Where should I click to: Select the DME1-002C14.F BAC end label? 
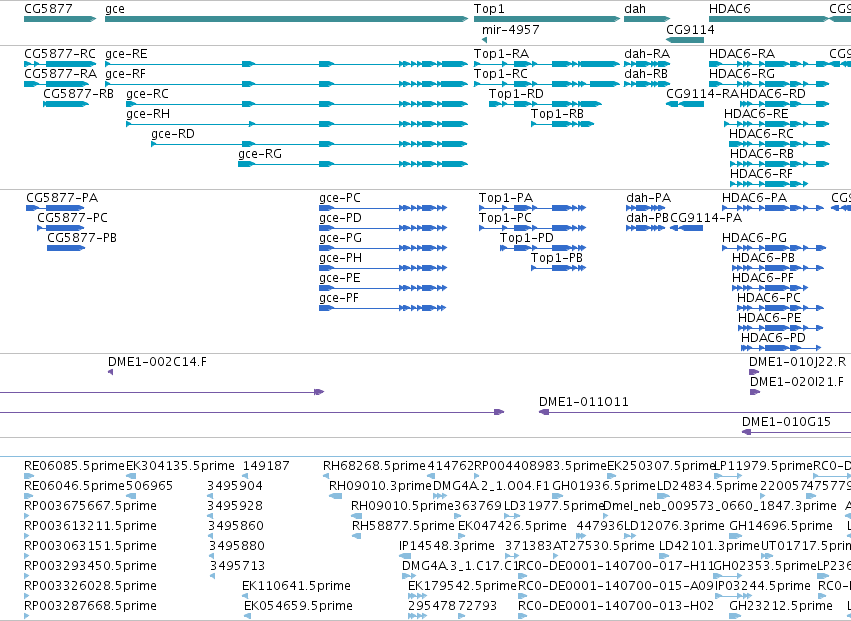point(157,362)
